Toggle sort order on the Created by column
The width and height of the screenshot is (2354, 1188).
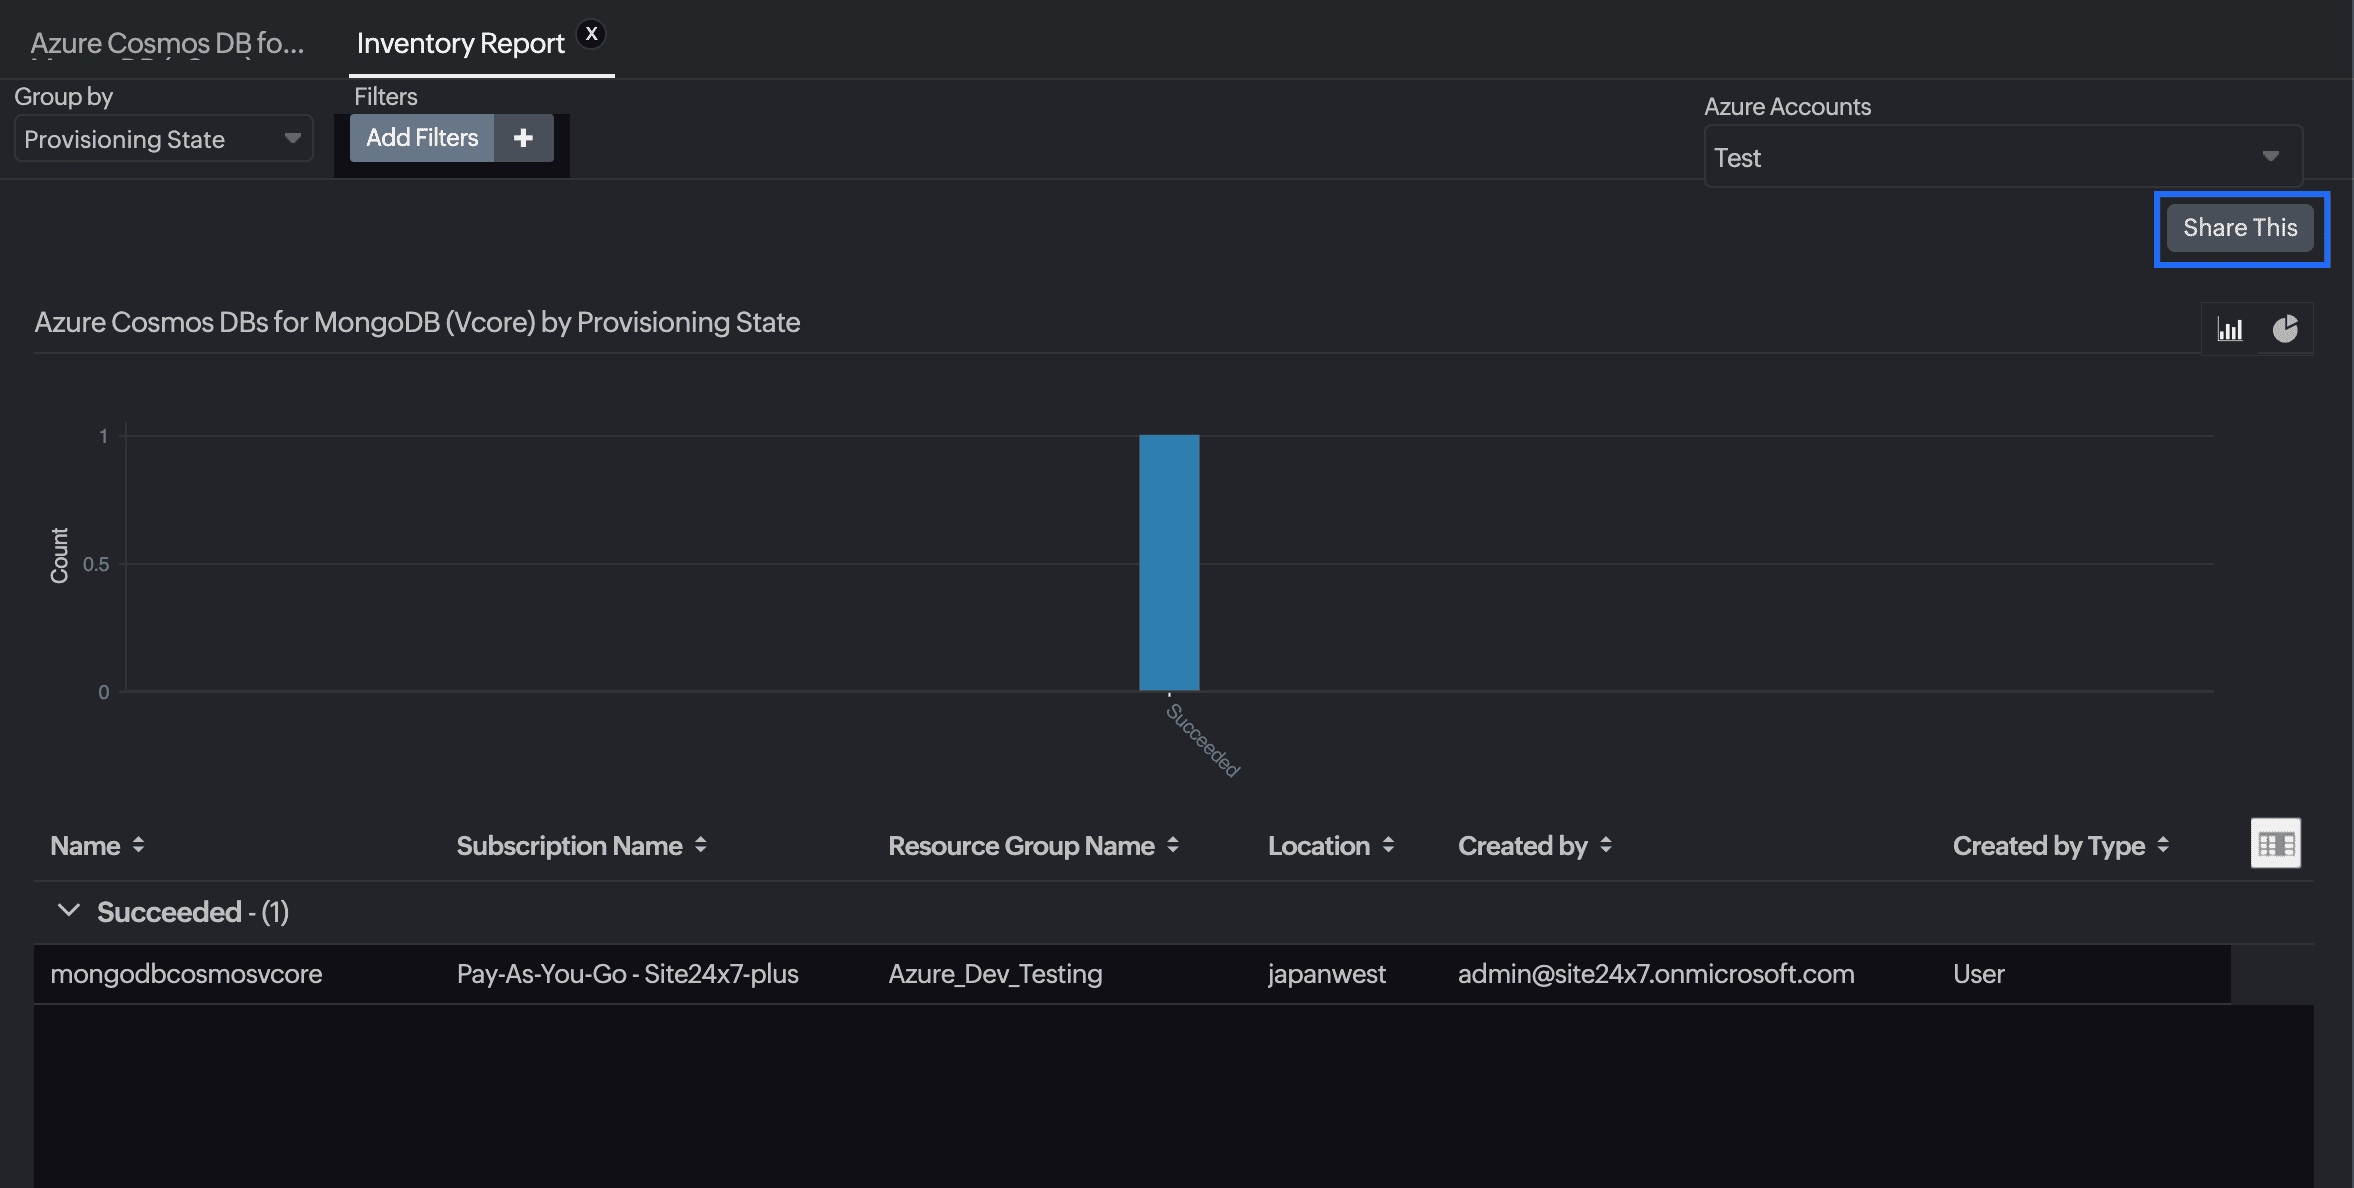(x=1605, y=845)
